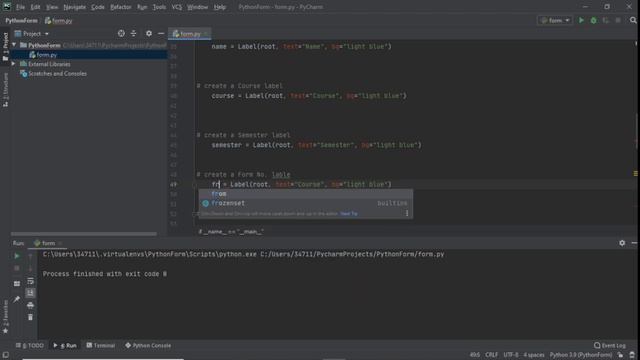
Task: Change CRLF line separator in status bar
Action: [491, 355]
